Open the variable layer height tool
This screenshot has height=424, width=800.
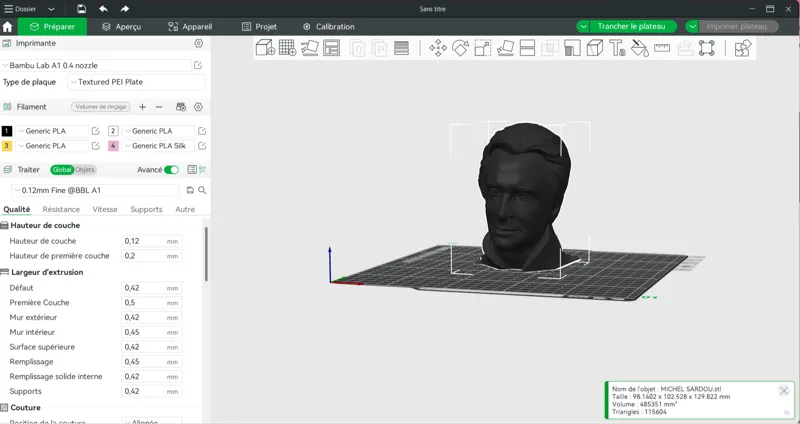tap(402, 48)
